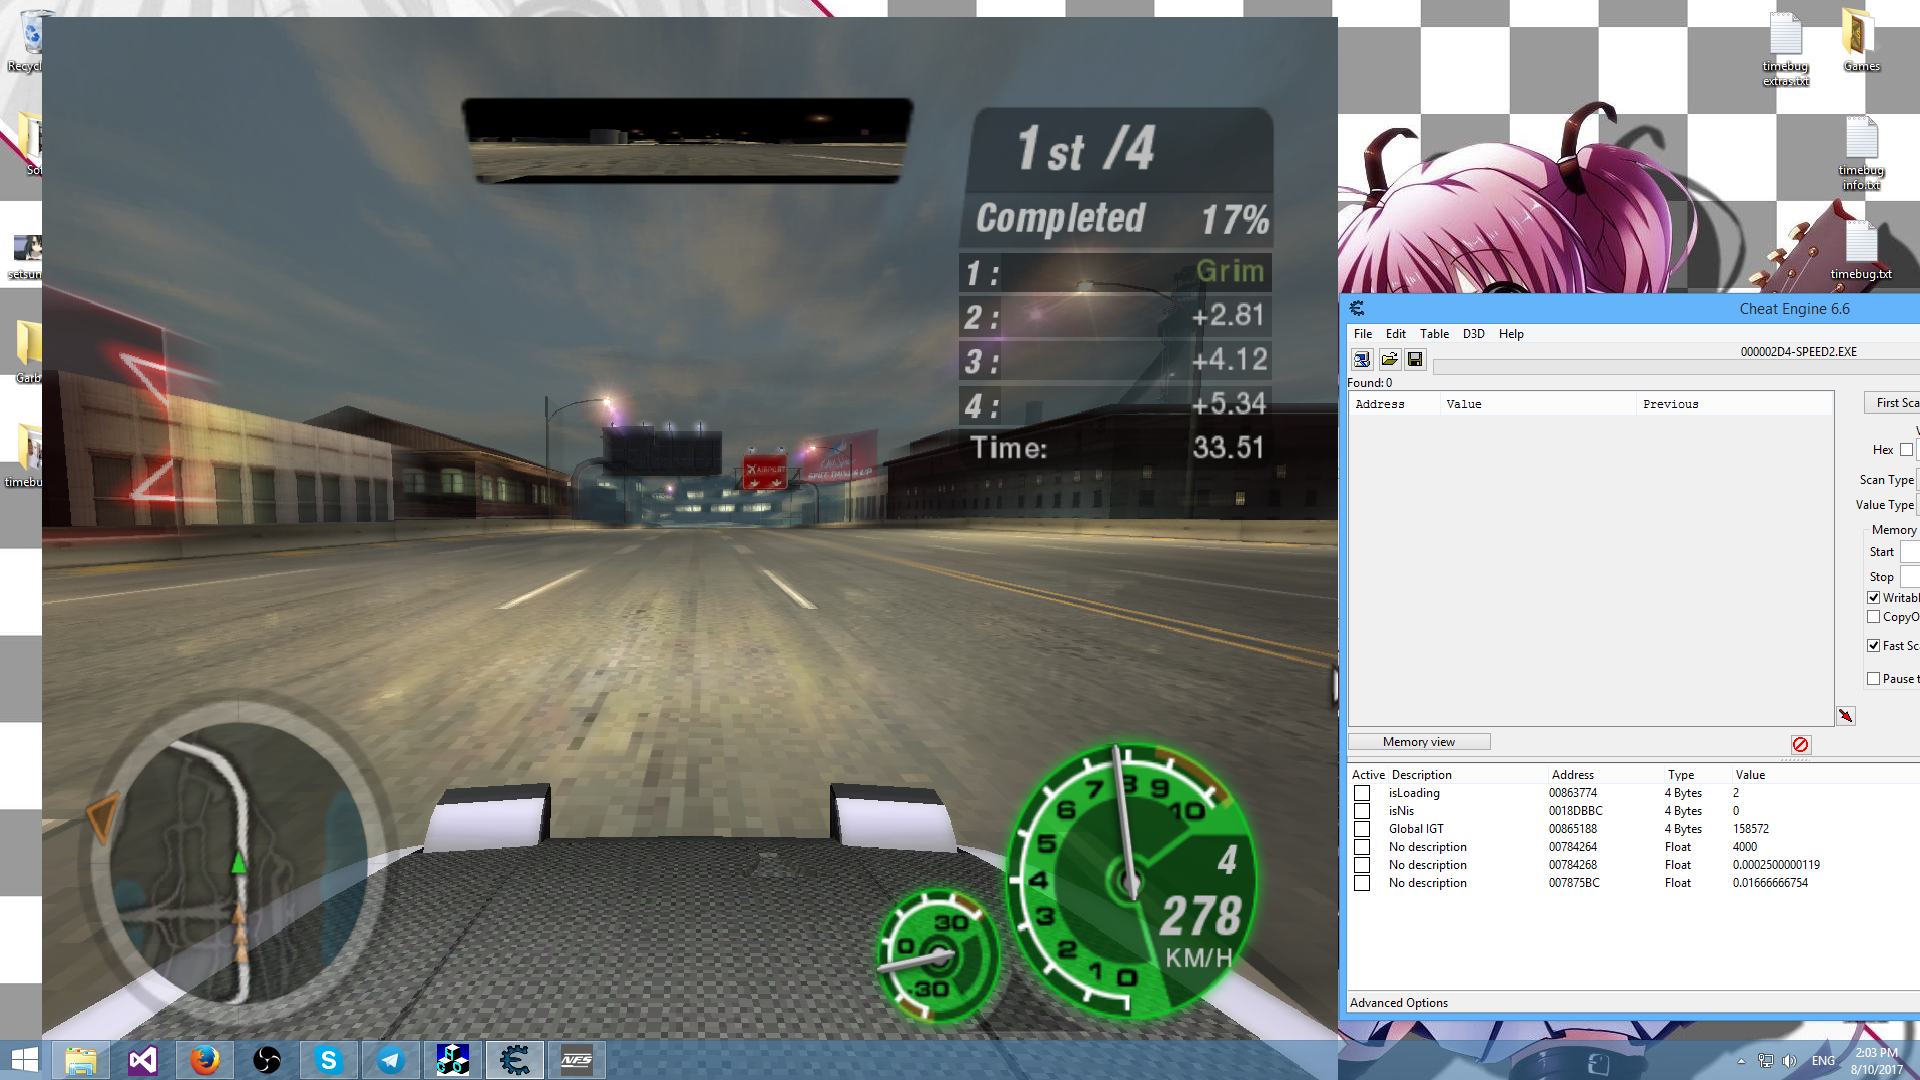The height and width of the screenshot is (1080, 1920).
Task: Click red arrow add-address-to-list icon
Action: click(1845, 716)
